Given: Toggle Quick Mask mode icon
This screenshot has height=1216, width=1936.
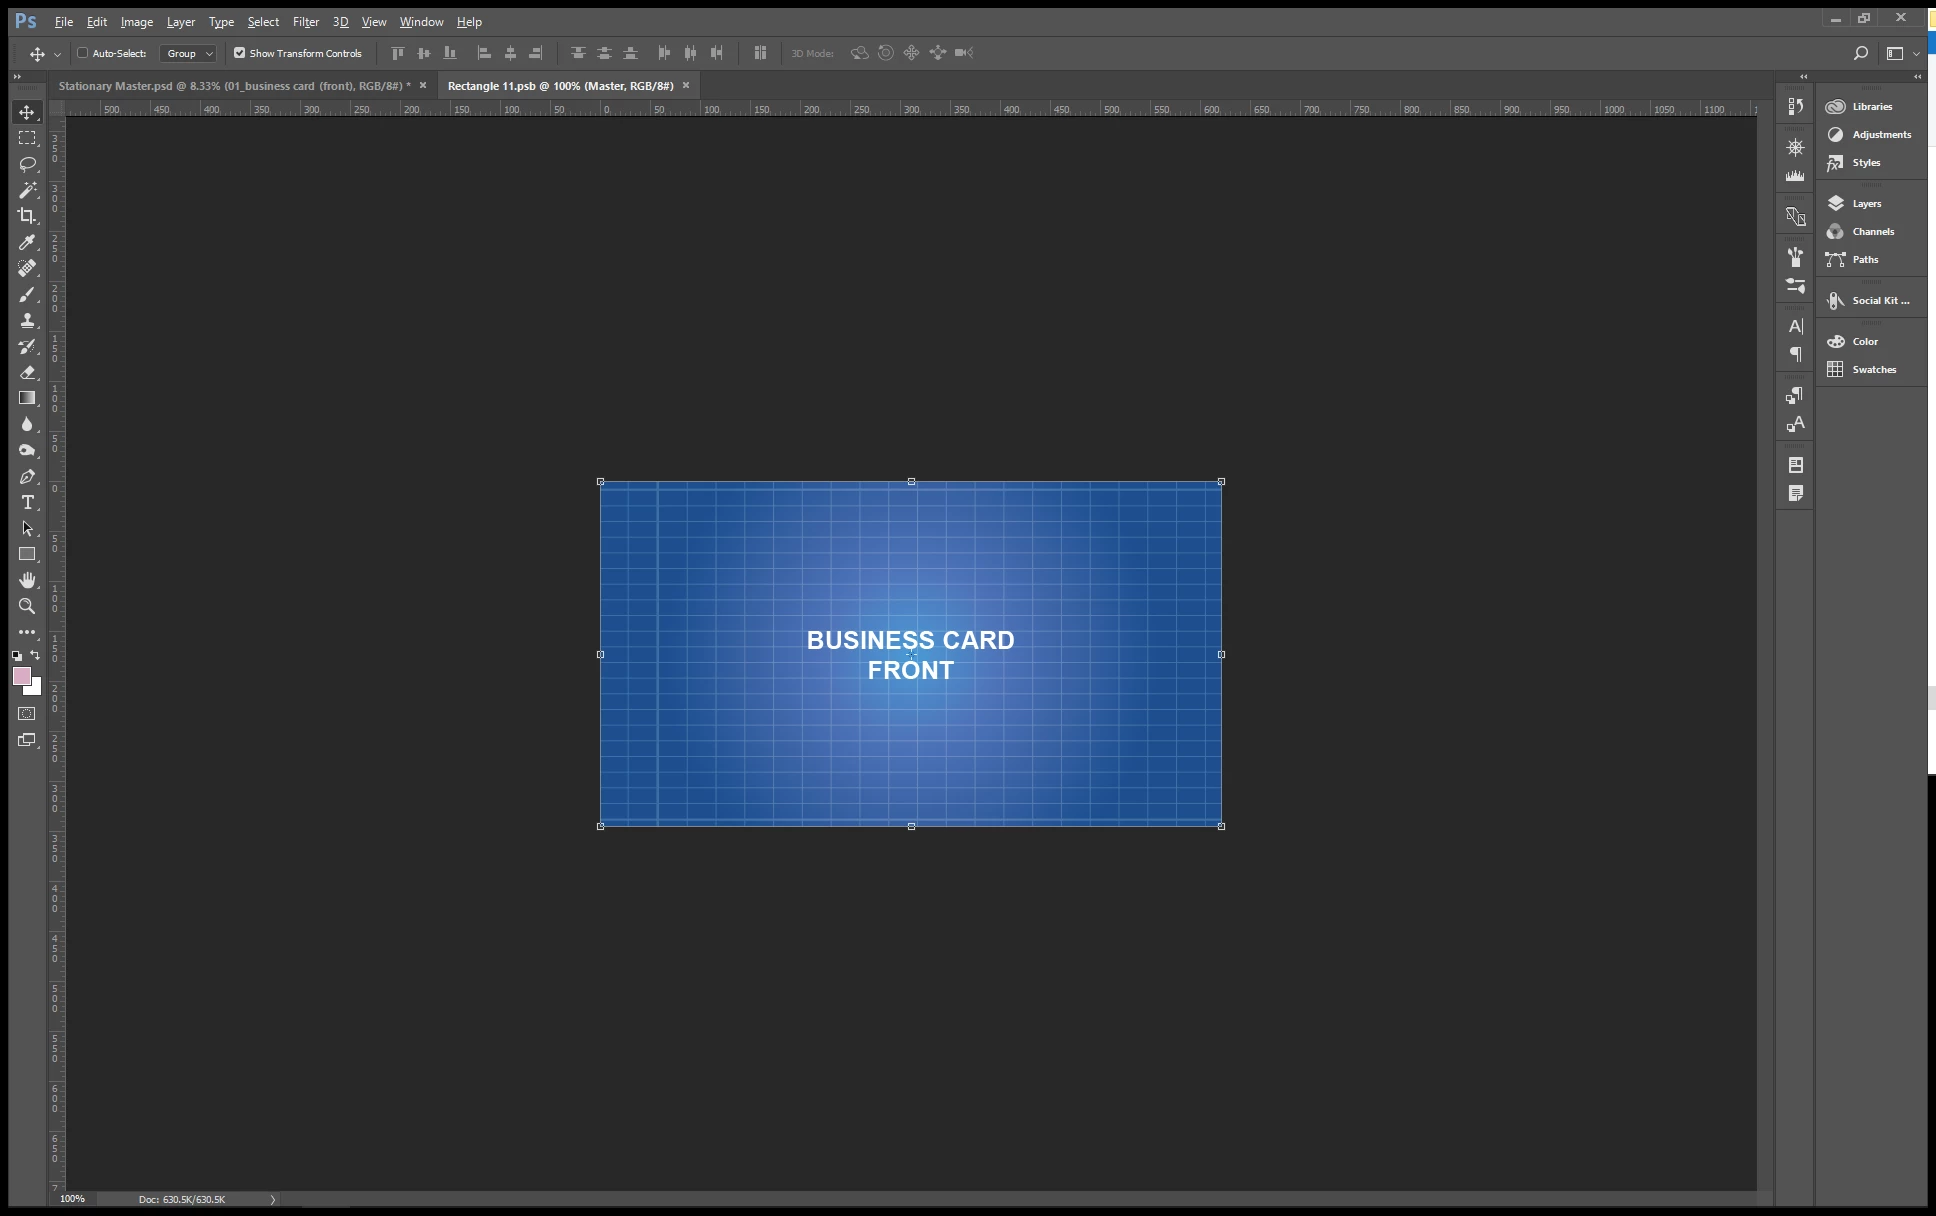Looking at the screenshot, I should (x=27, y=714).
